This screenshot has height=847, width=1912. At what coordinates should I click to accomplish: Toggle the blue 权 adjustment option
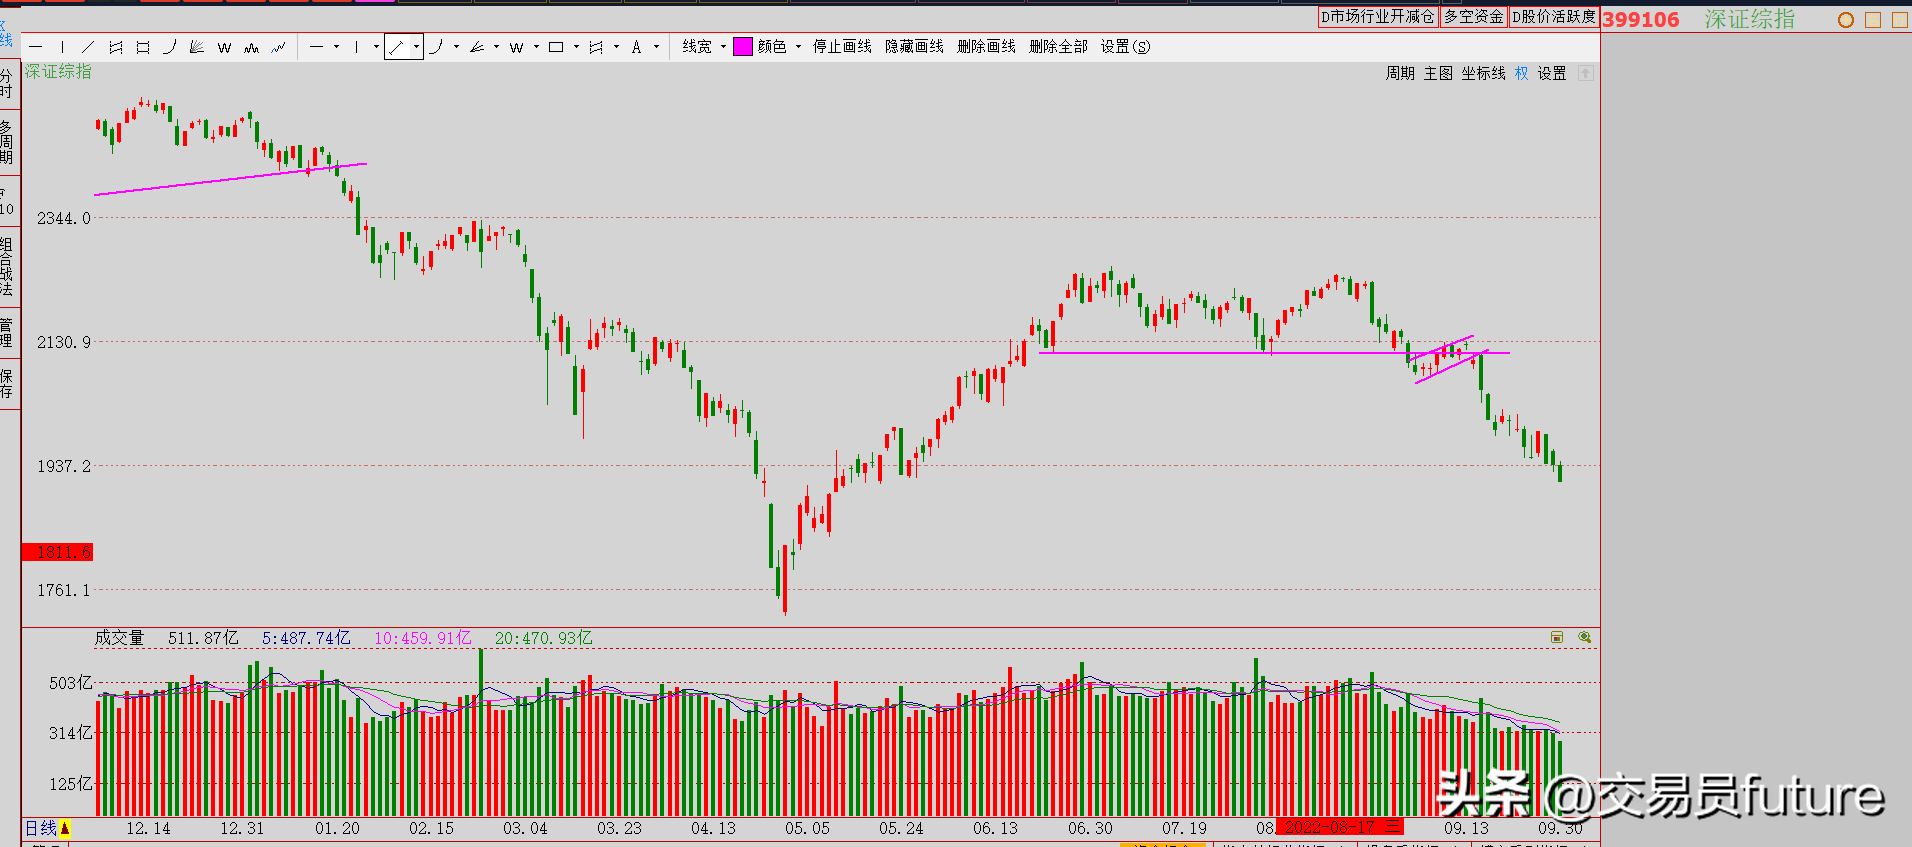click(1521, 73)
